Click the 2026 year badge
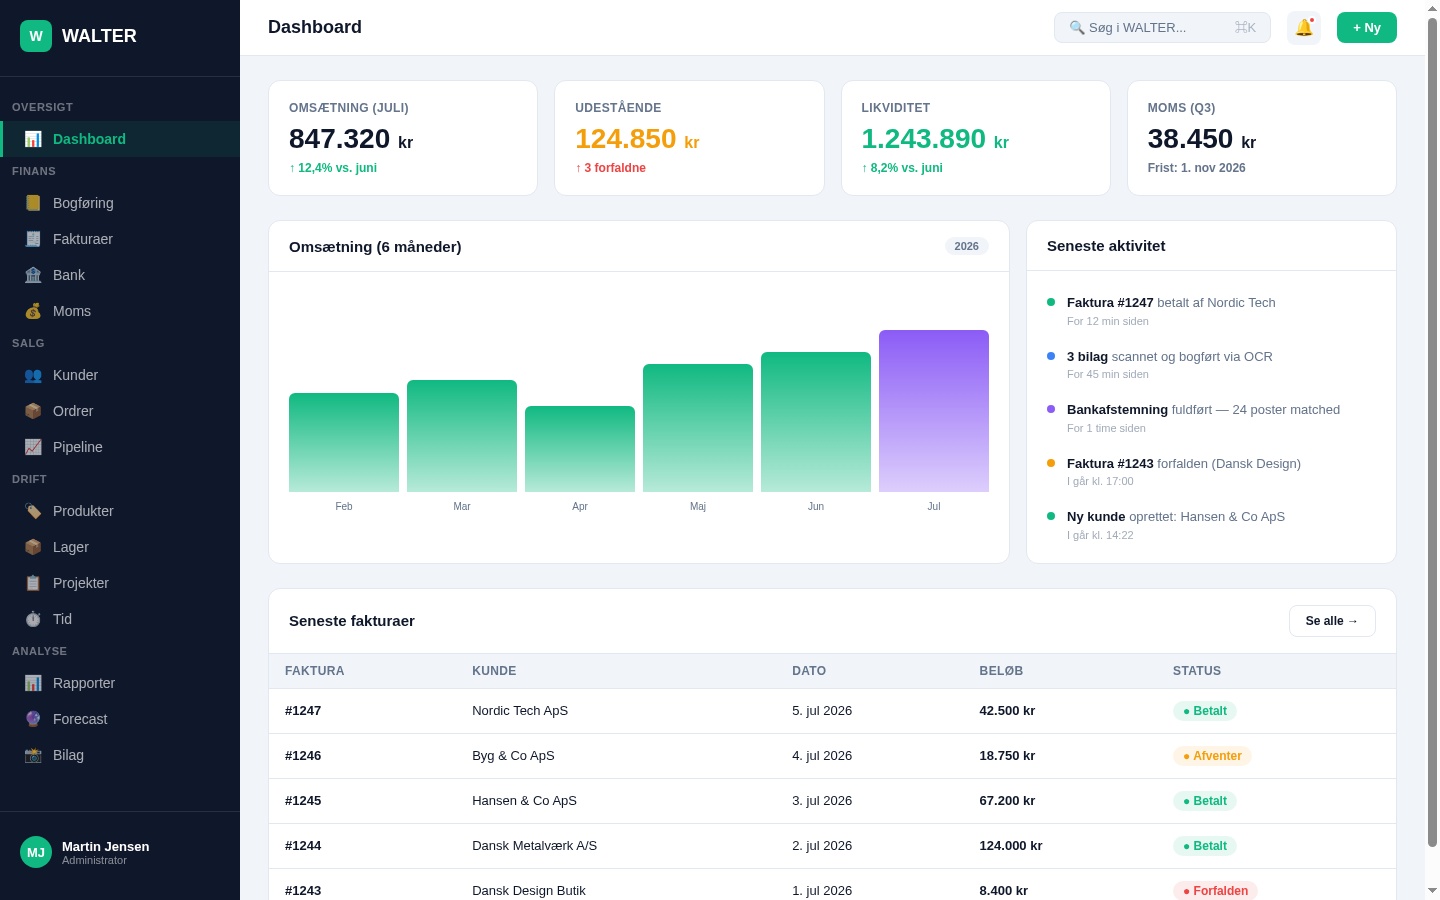1440x900 pixels. [x=967, y=246]
